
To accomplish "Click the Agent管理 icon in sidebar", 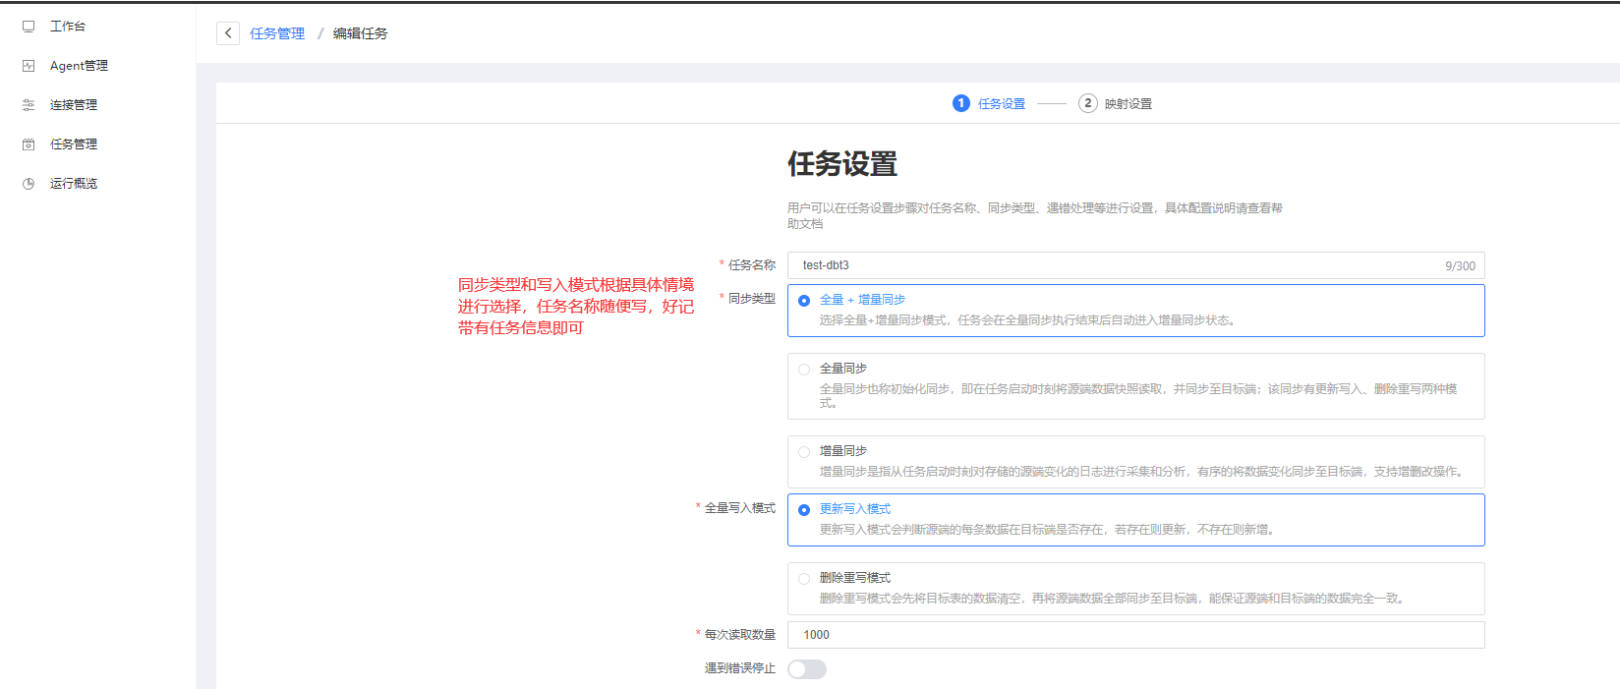I will 28,66.
